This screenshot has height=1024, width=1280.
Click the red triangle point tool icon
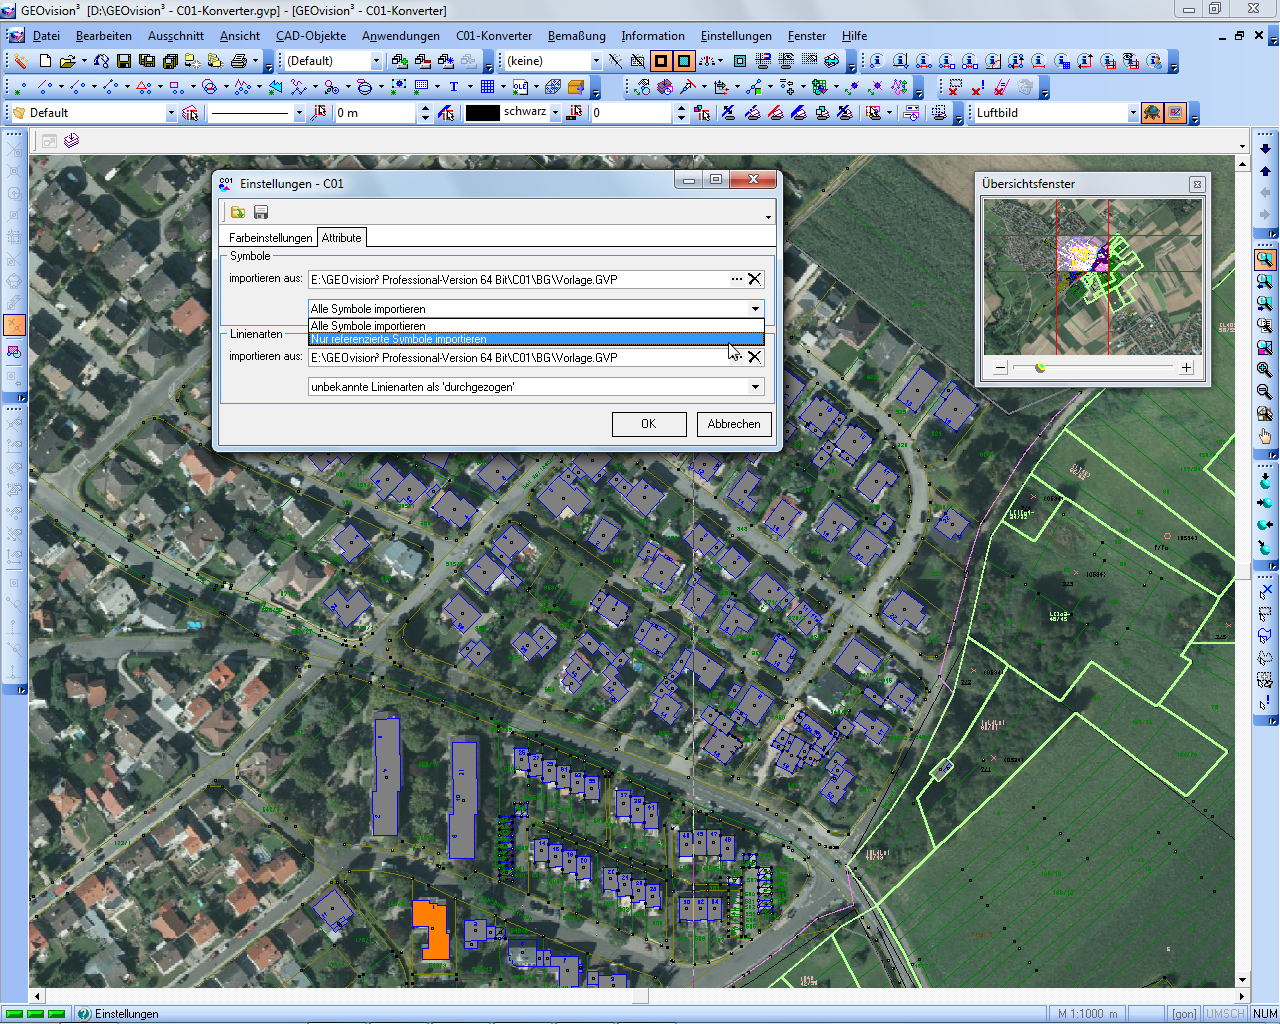click(x=143, y=87)
